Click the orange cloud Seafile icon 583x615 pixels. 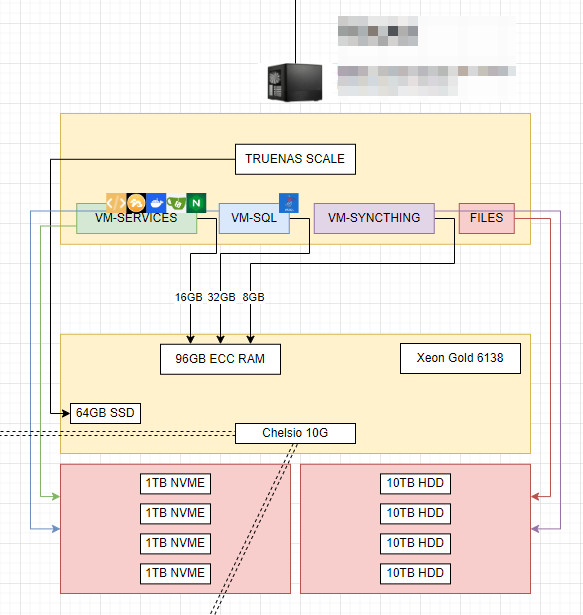pyautogui.click(x=136, y=203)
